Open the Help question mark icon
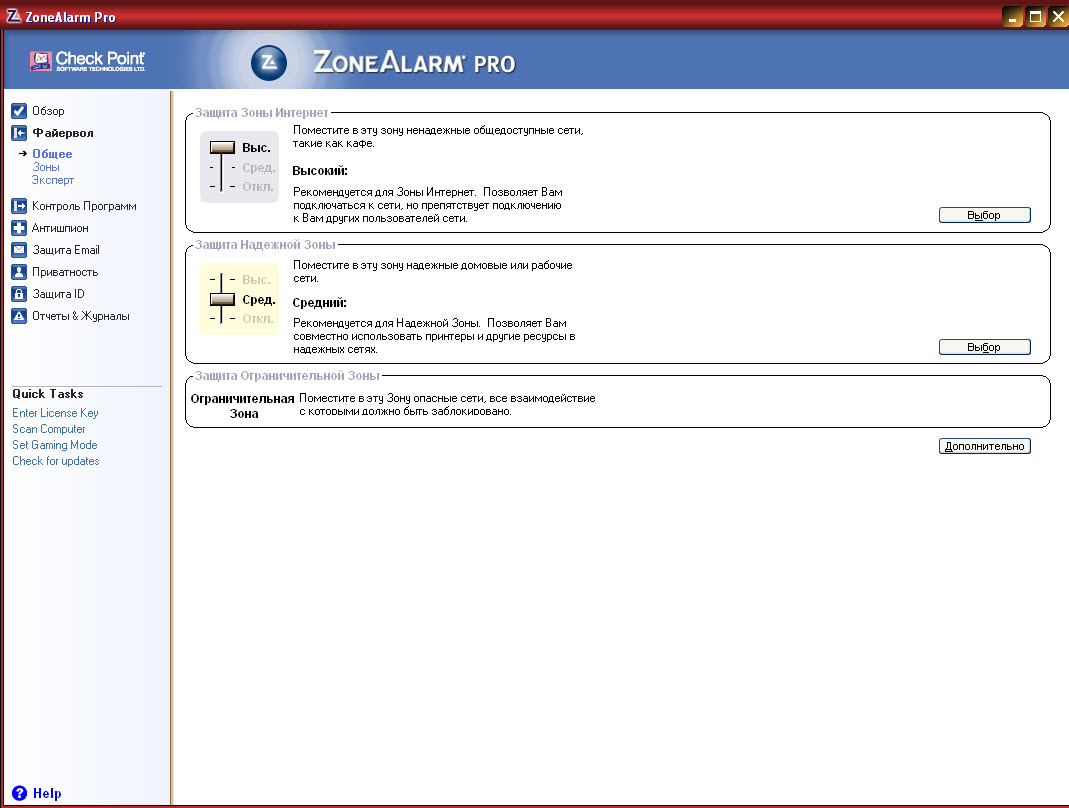 click(19, 793)
